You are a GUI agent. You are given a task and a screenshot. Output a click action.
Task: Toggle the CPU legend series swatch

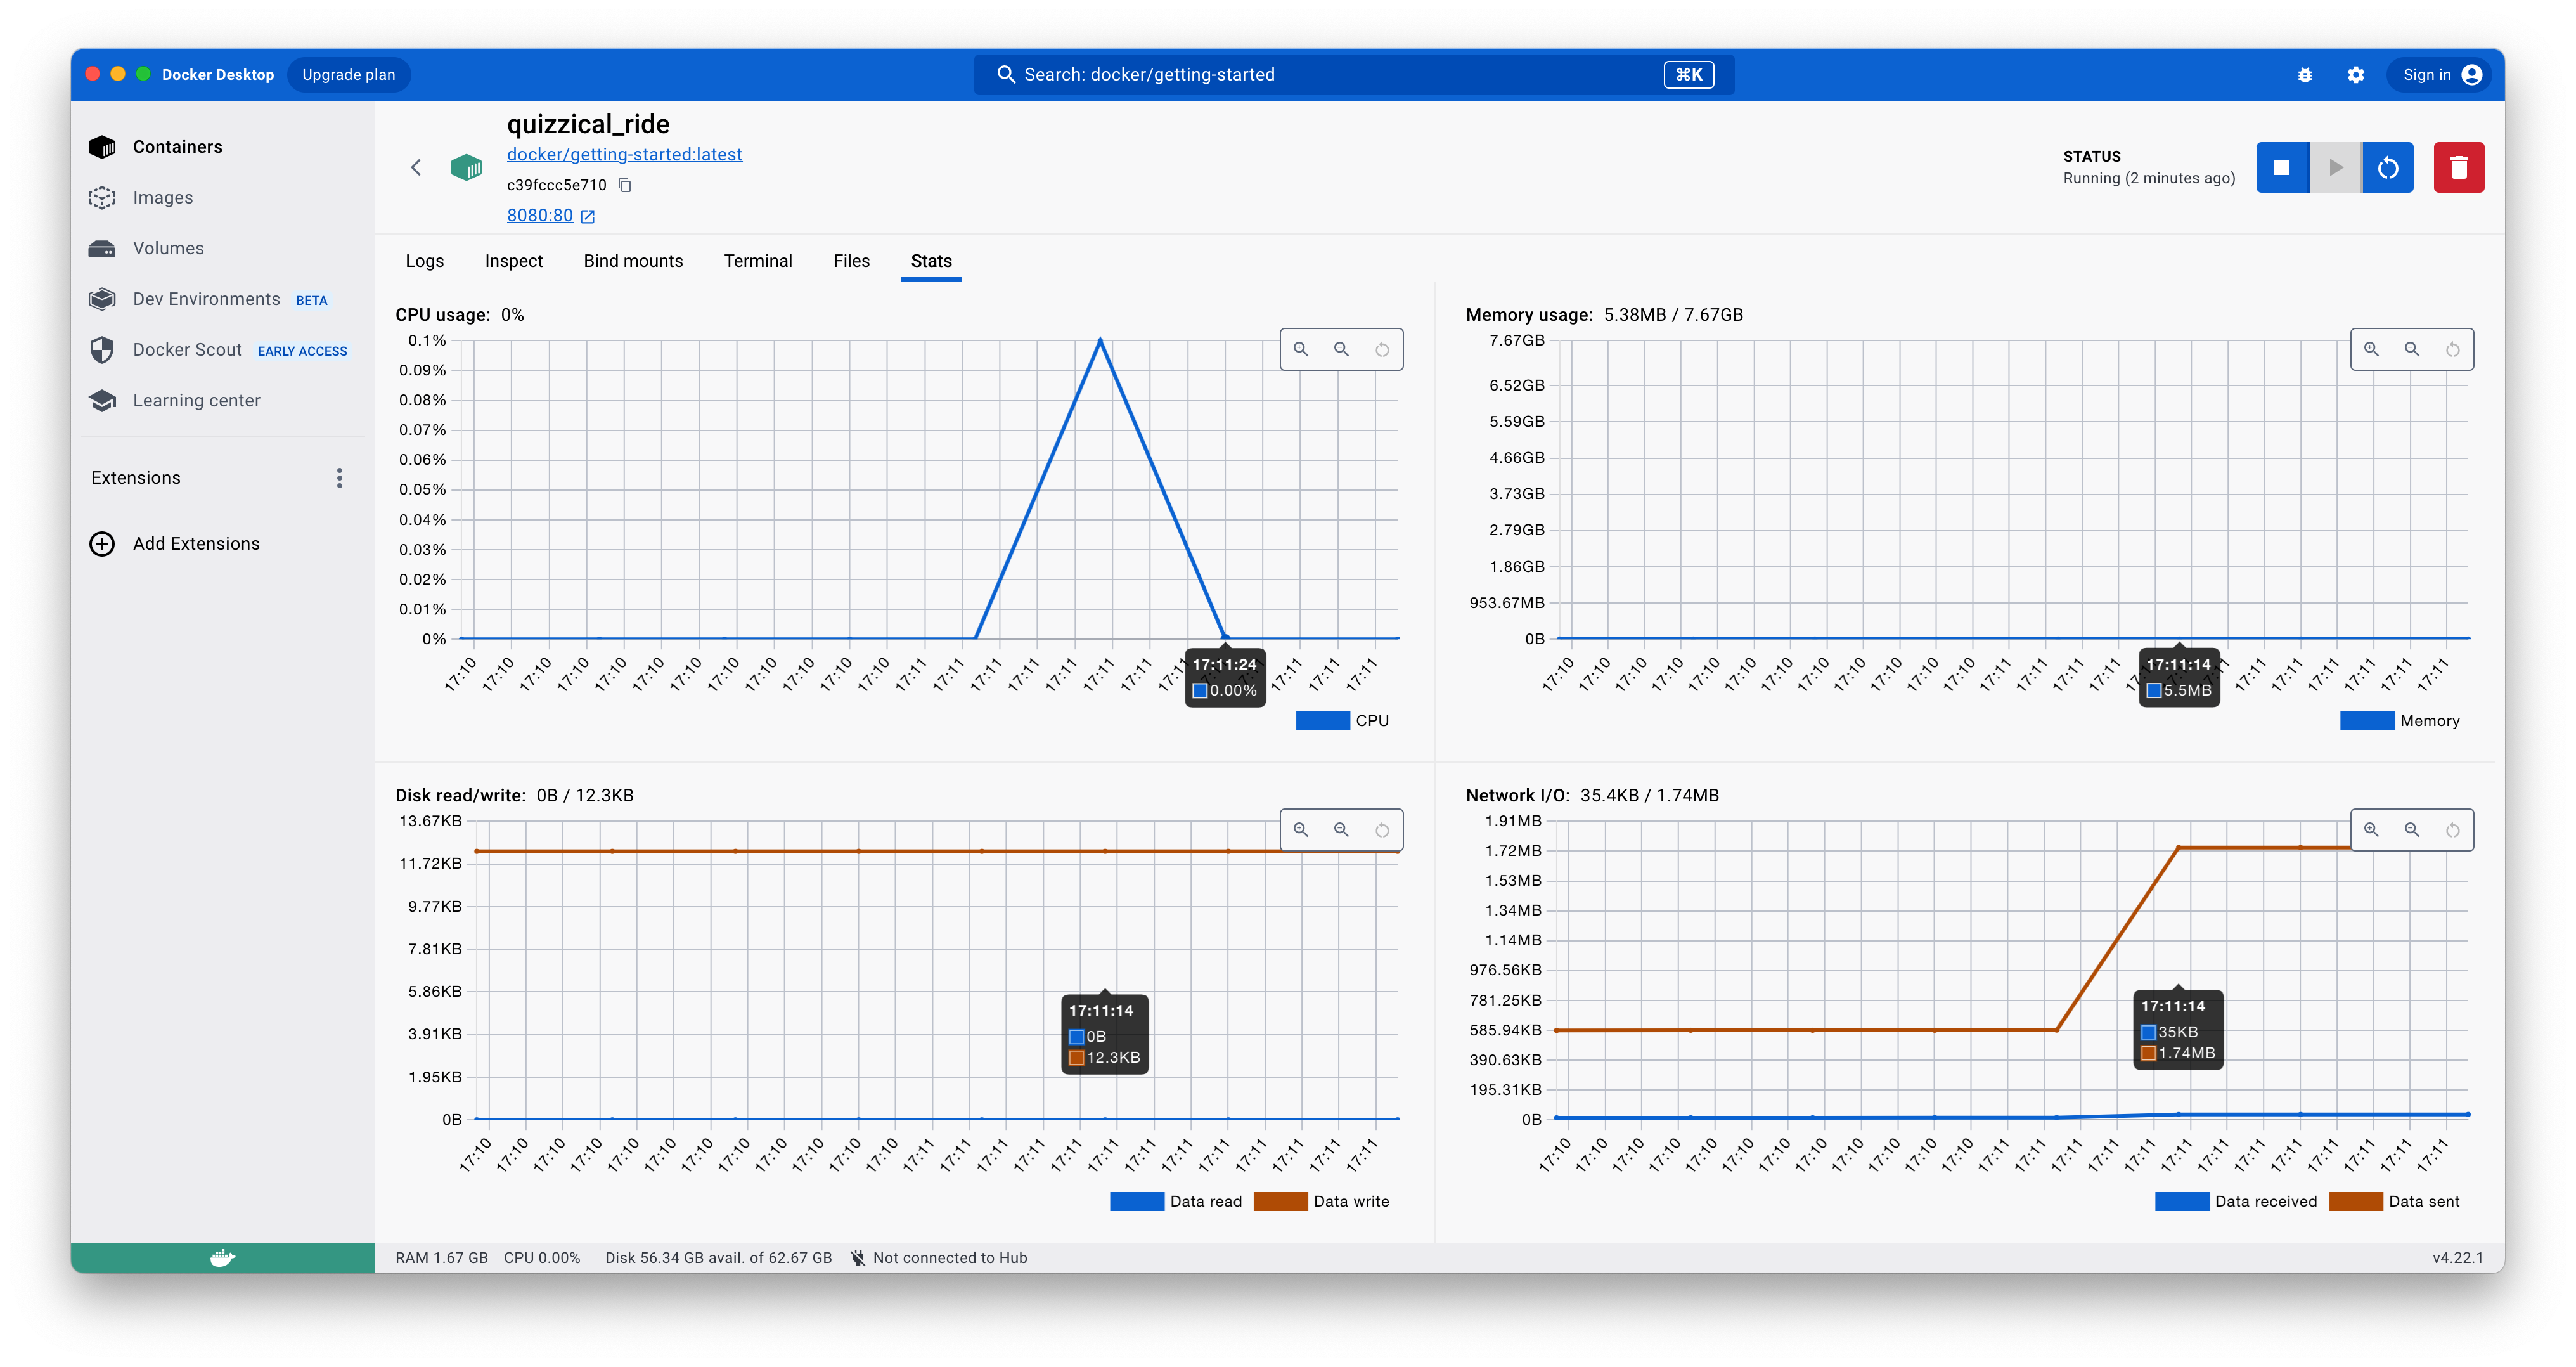point(1322,721)
